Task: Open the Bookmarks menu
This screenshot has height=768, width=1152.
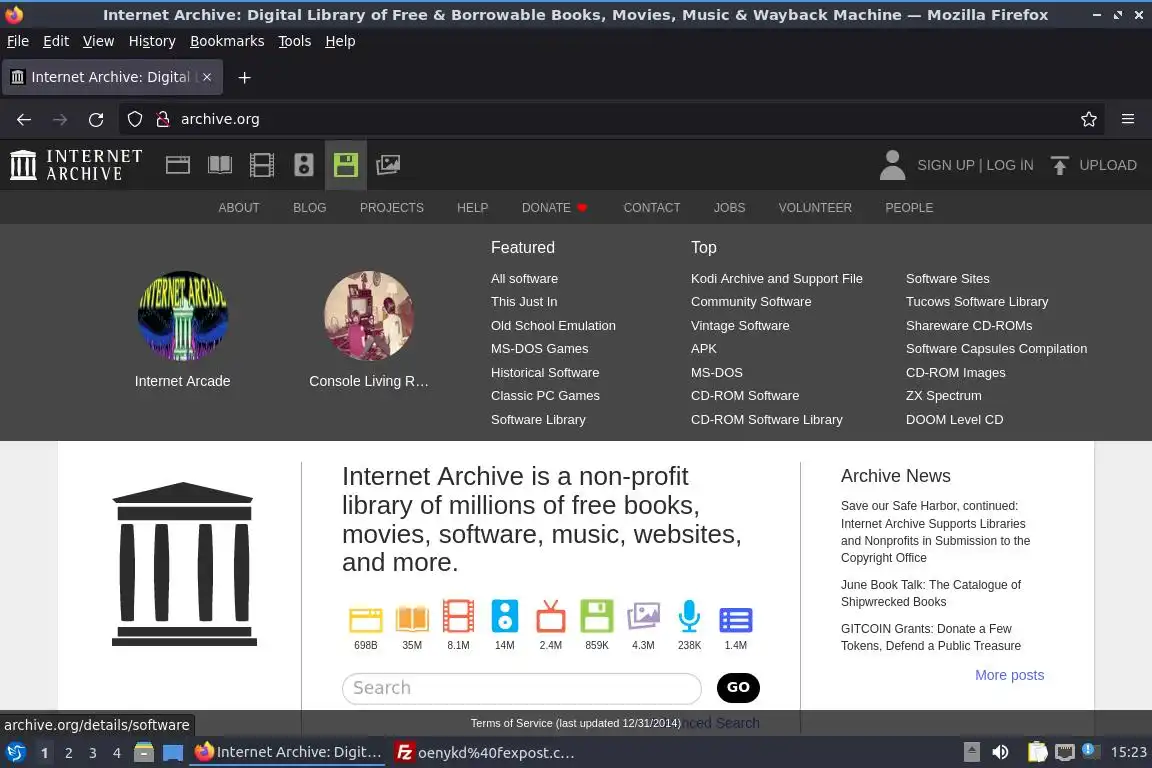Action: point(227,41)
